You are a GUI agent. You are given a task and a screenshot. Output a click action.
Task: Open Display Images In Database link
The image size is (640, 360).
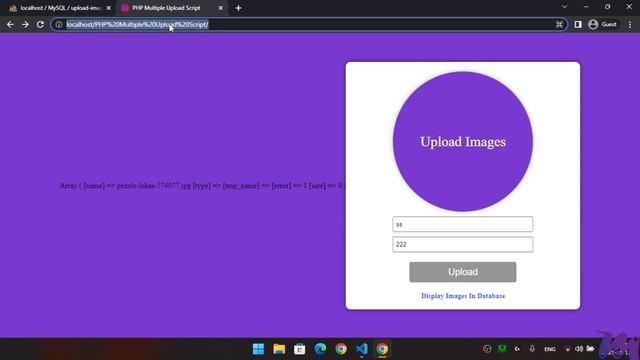[x=463, y=296]
